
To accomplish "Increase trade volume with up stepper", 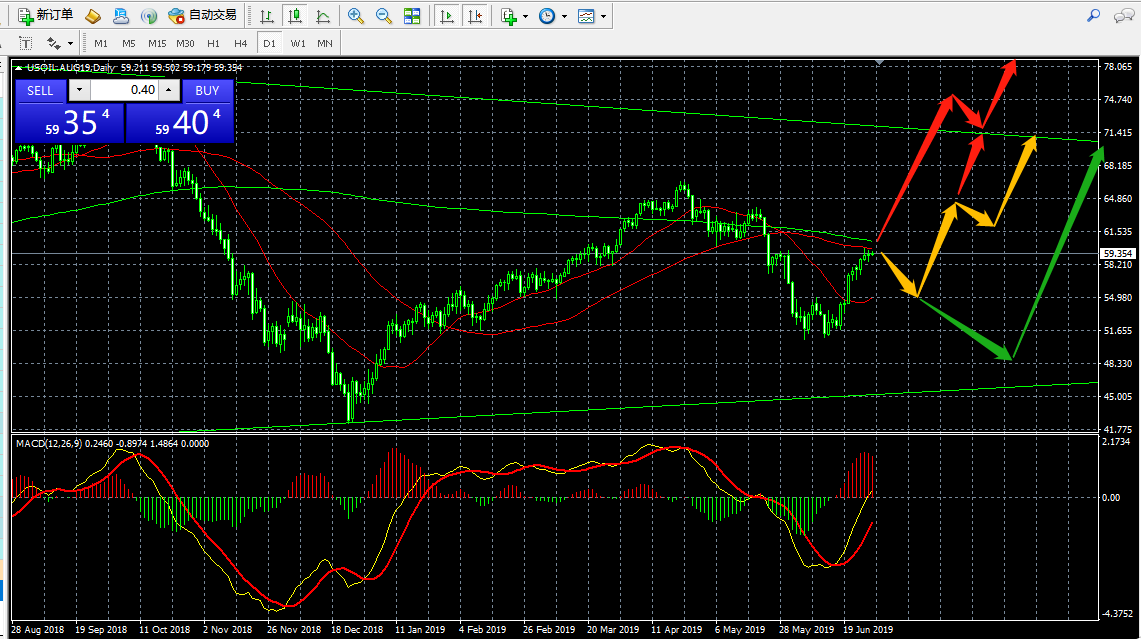I will (x=169, y=90).
